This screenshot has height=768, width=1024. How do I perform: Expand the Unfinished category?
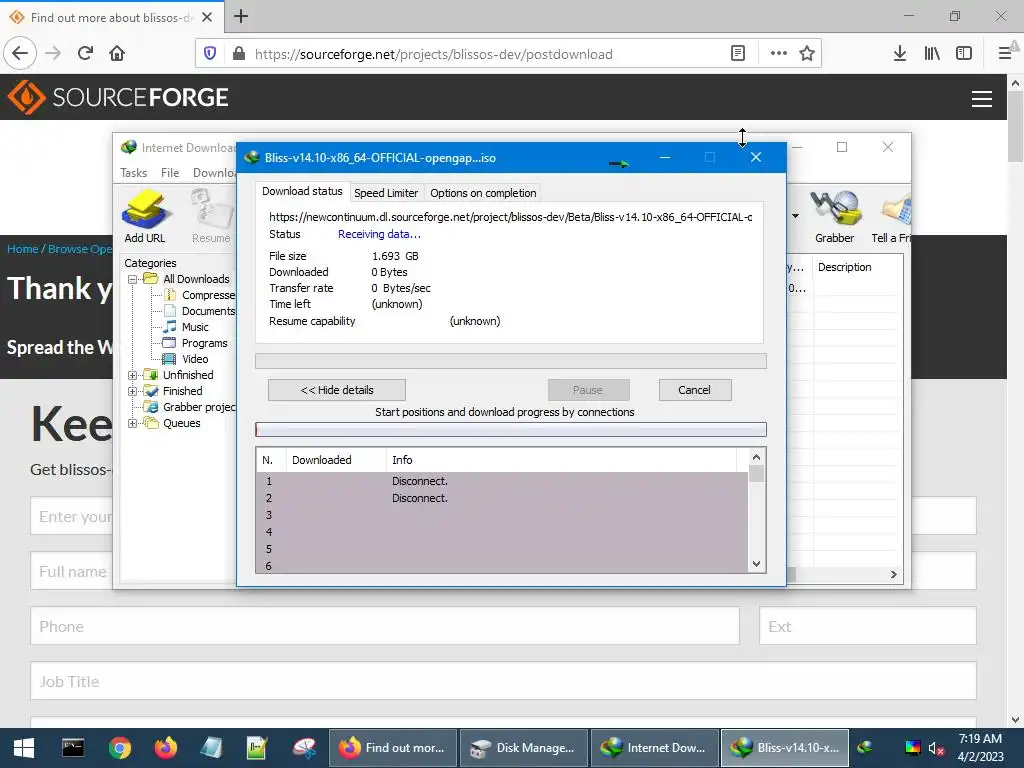[x=132, y=375]
